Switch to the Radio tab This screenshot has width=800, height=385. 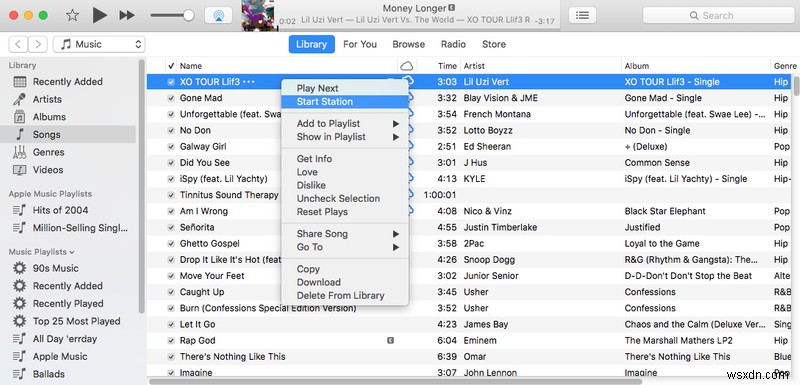click(454, 44)
